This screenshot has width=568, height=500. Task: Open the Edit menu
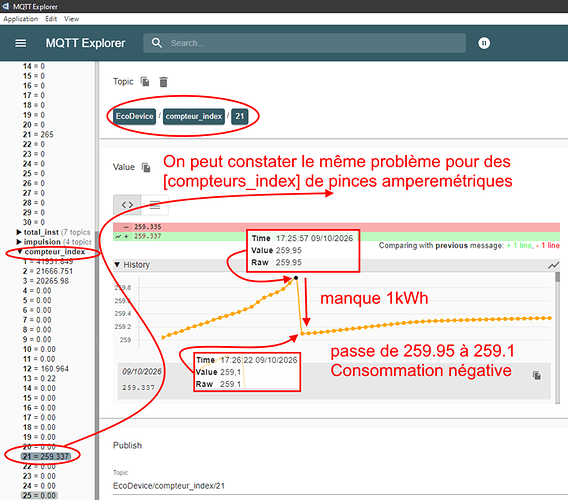(x=51, y=19)
